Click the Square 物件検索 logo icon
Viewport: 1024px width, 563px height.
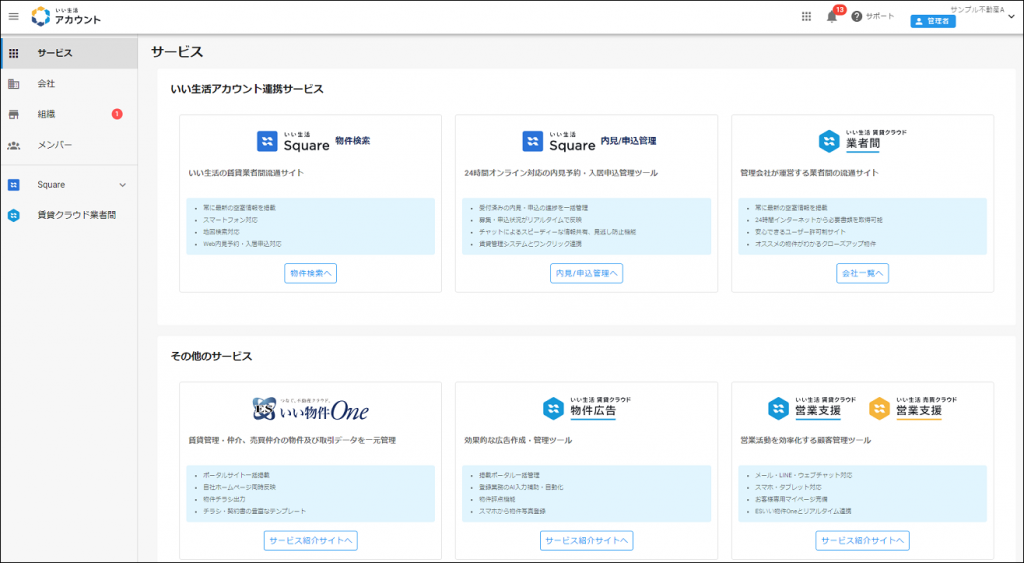tap(268, 141)
